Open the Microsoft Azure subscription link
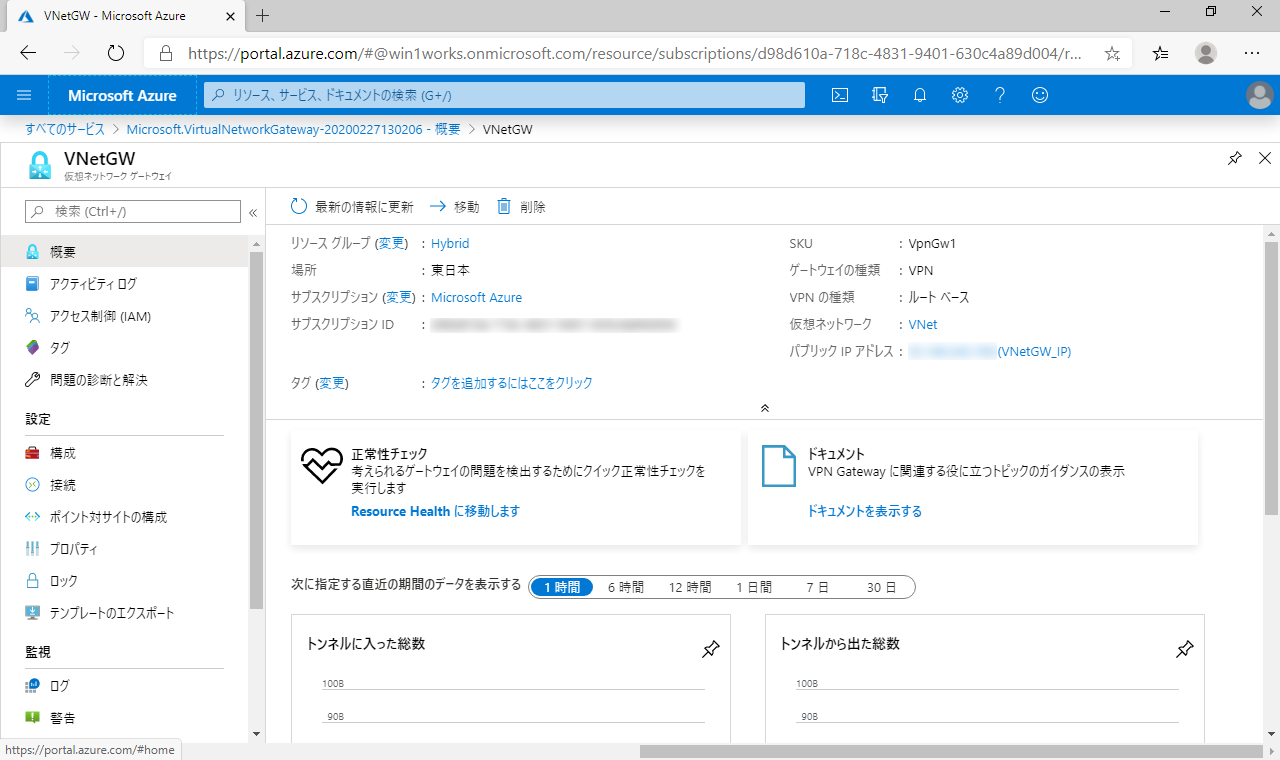 (x=476, y=297)
